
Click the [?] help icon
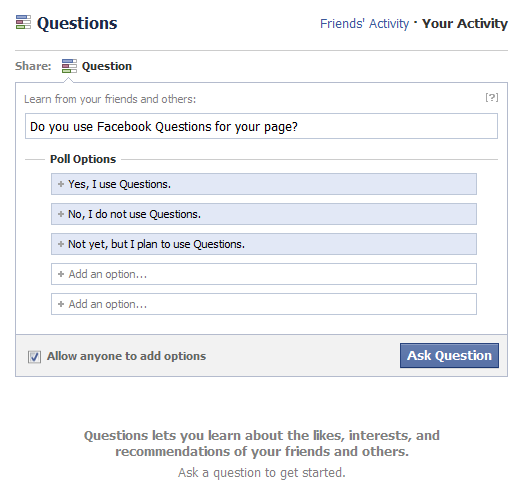(x=492, y=98)
